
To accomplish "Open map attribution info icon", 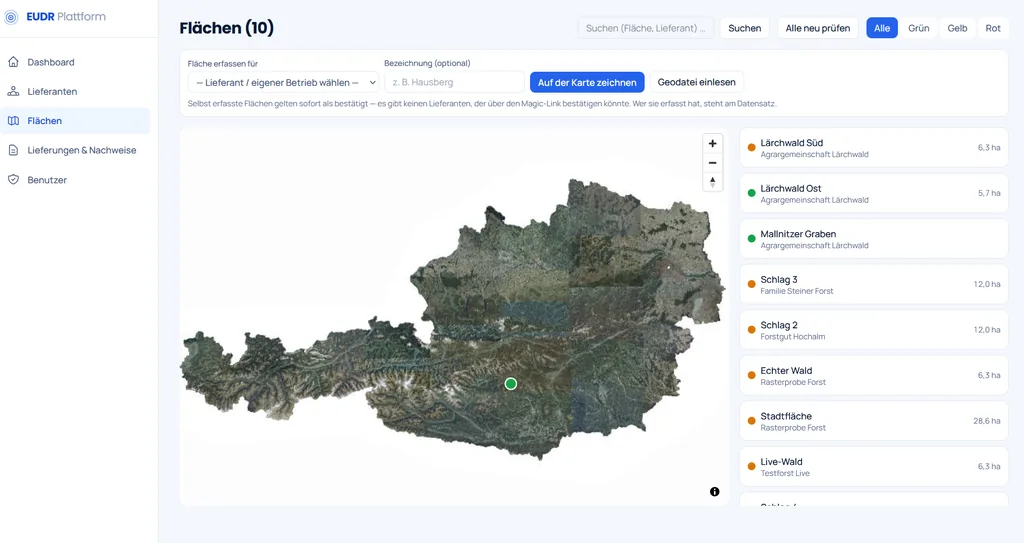I will tap(714, 491).
